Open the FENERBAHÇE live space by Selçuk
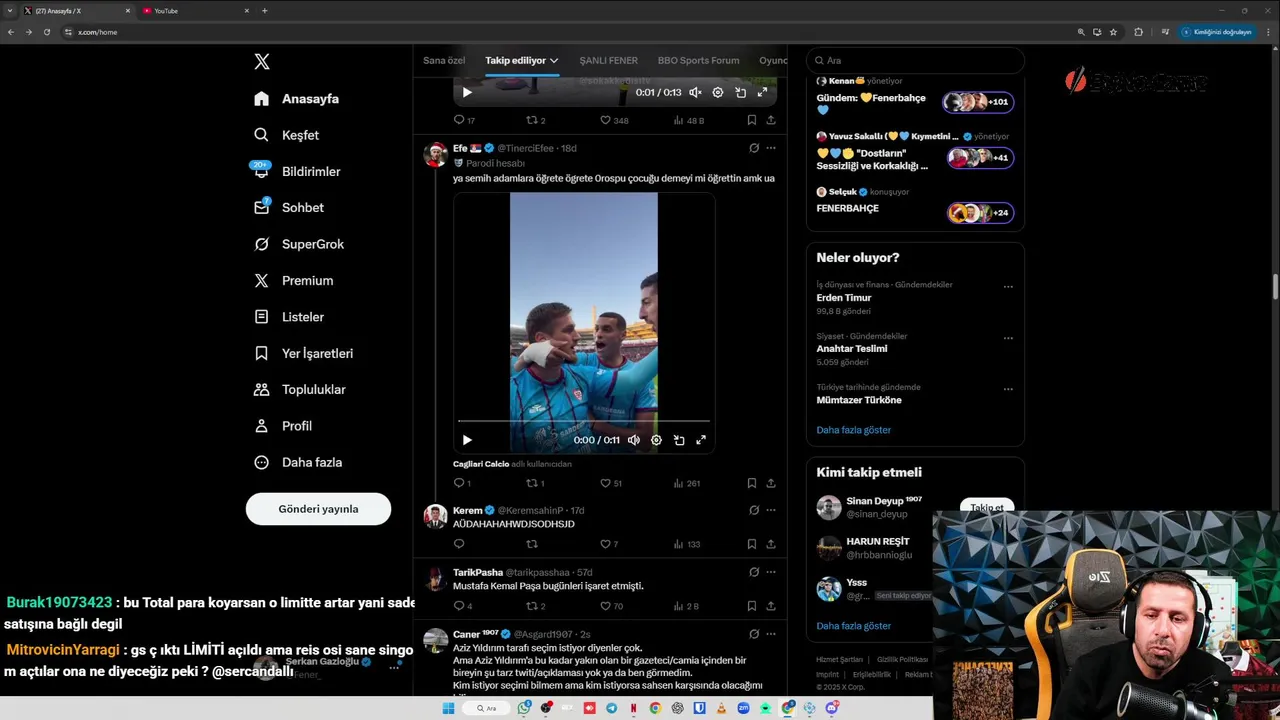This screenshot has height=720, width=1280. click(x=847, y=209)
